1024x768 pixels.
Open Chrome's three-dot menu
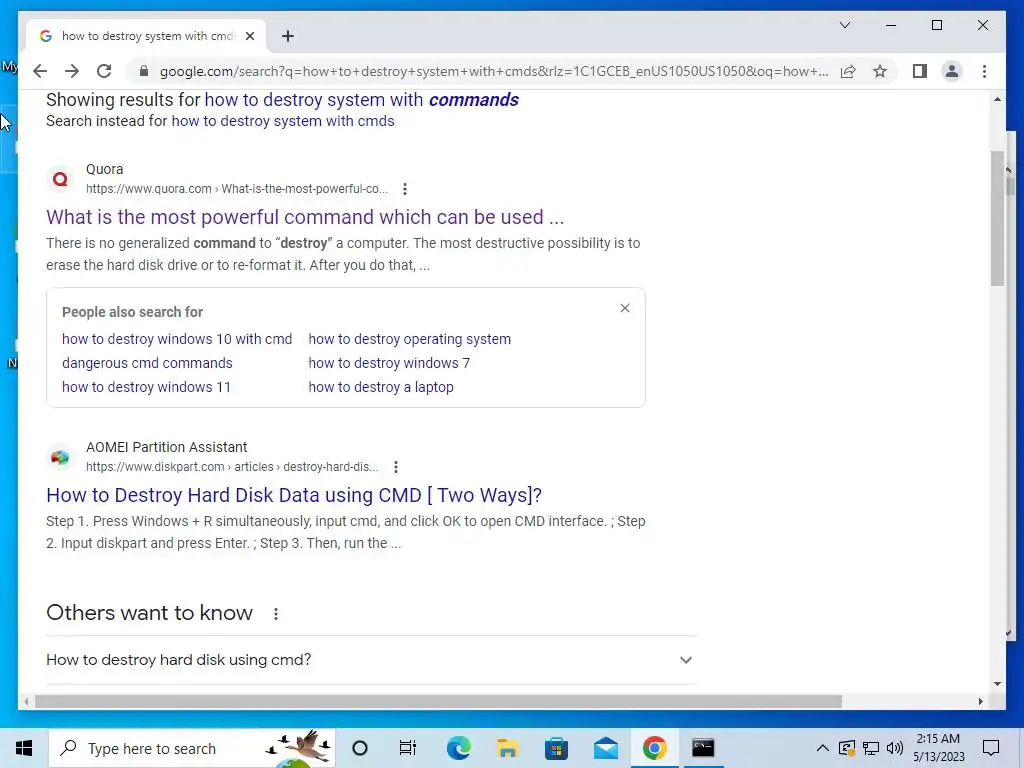(984, 71)
